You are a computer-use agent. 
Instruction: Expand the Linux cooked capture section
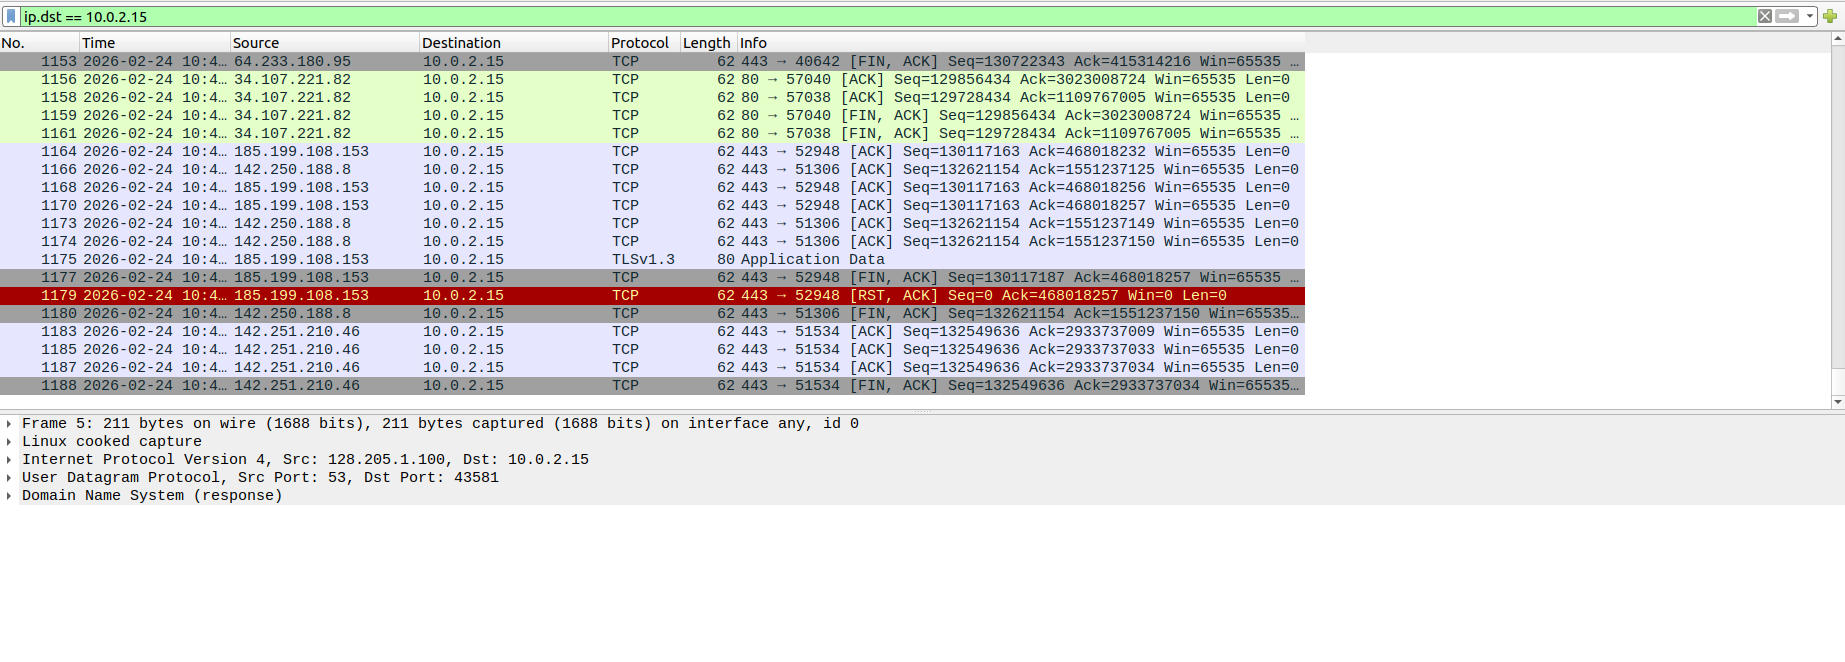pos(9,442)
